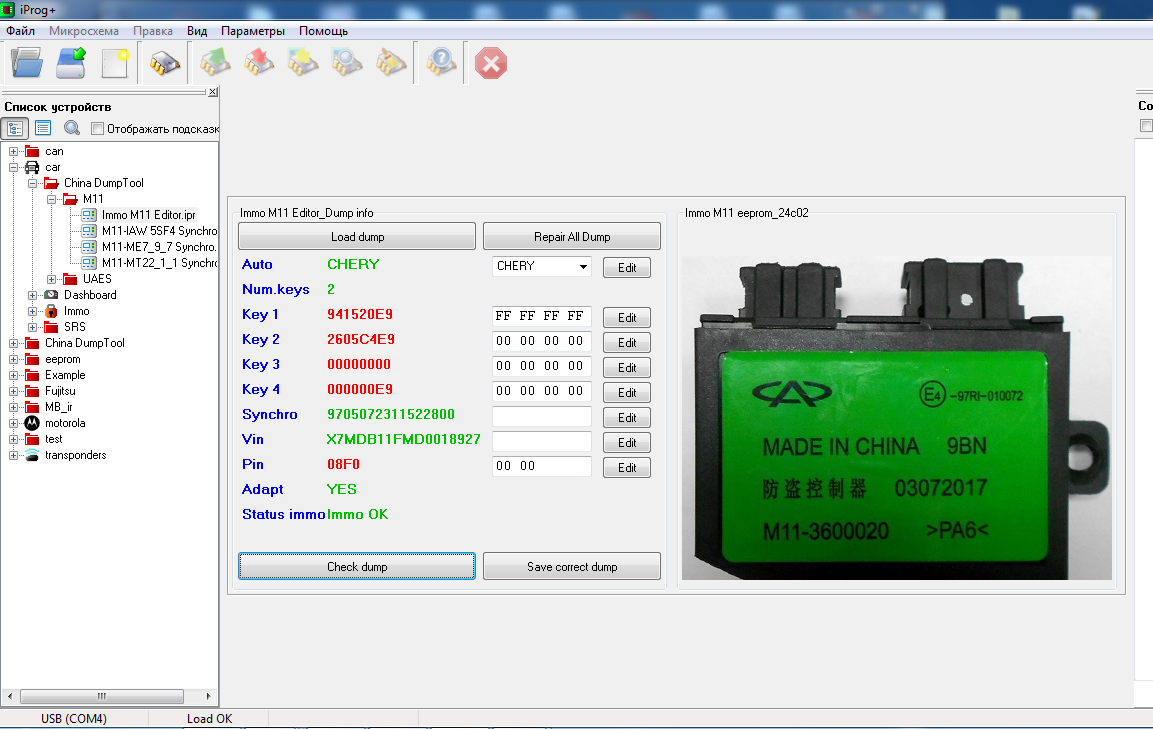Screen dimensions: 1153x729
Task: Select M11-MT22_1_1 Synchro script
Action: (x=159, y=263)
